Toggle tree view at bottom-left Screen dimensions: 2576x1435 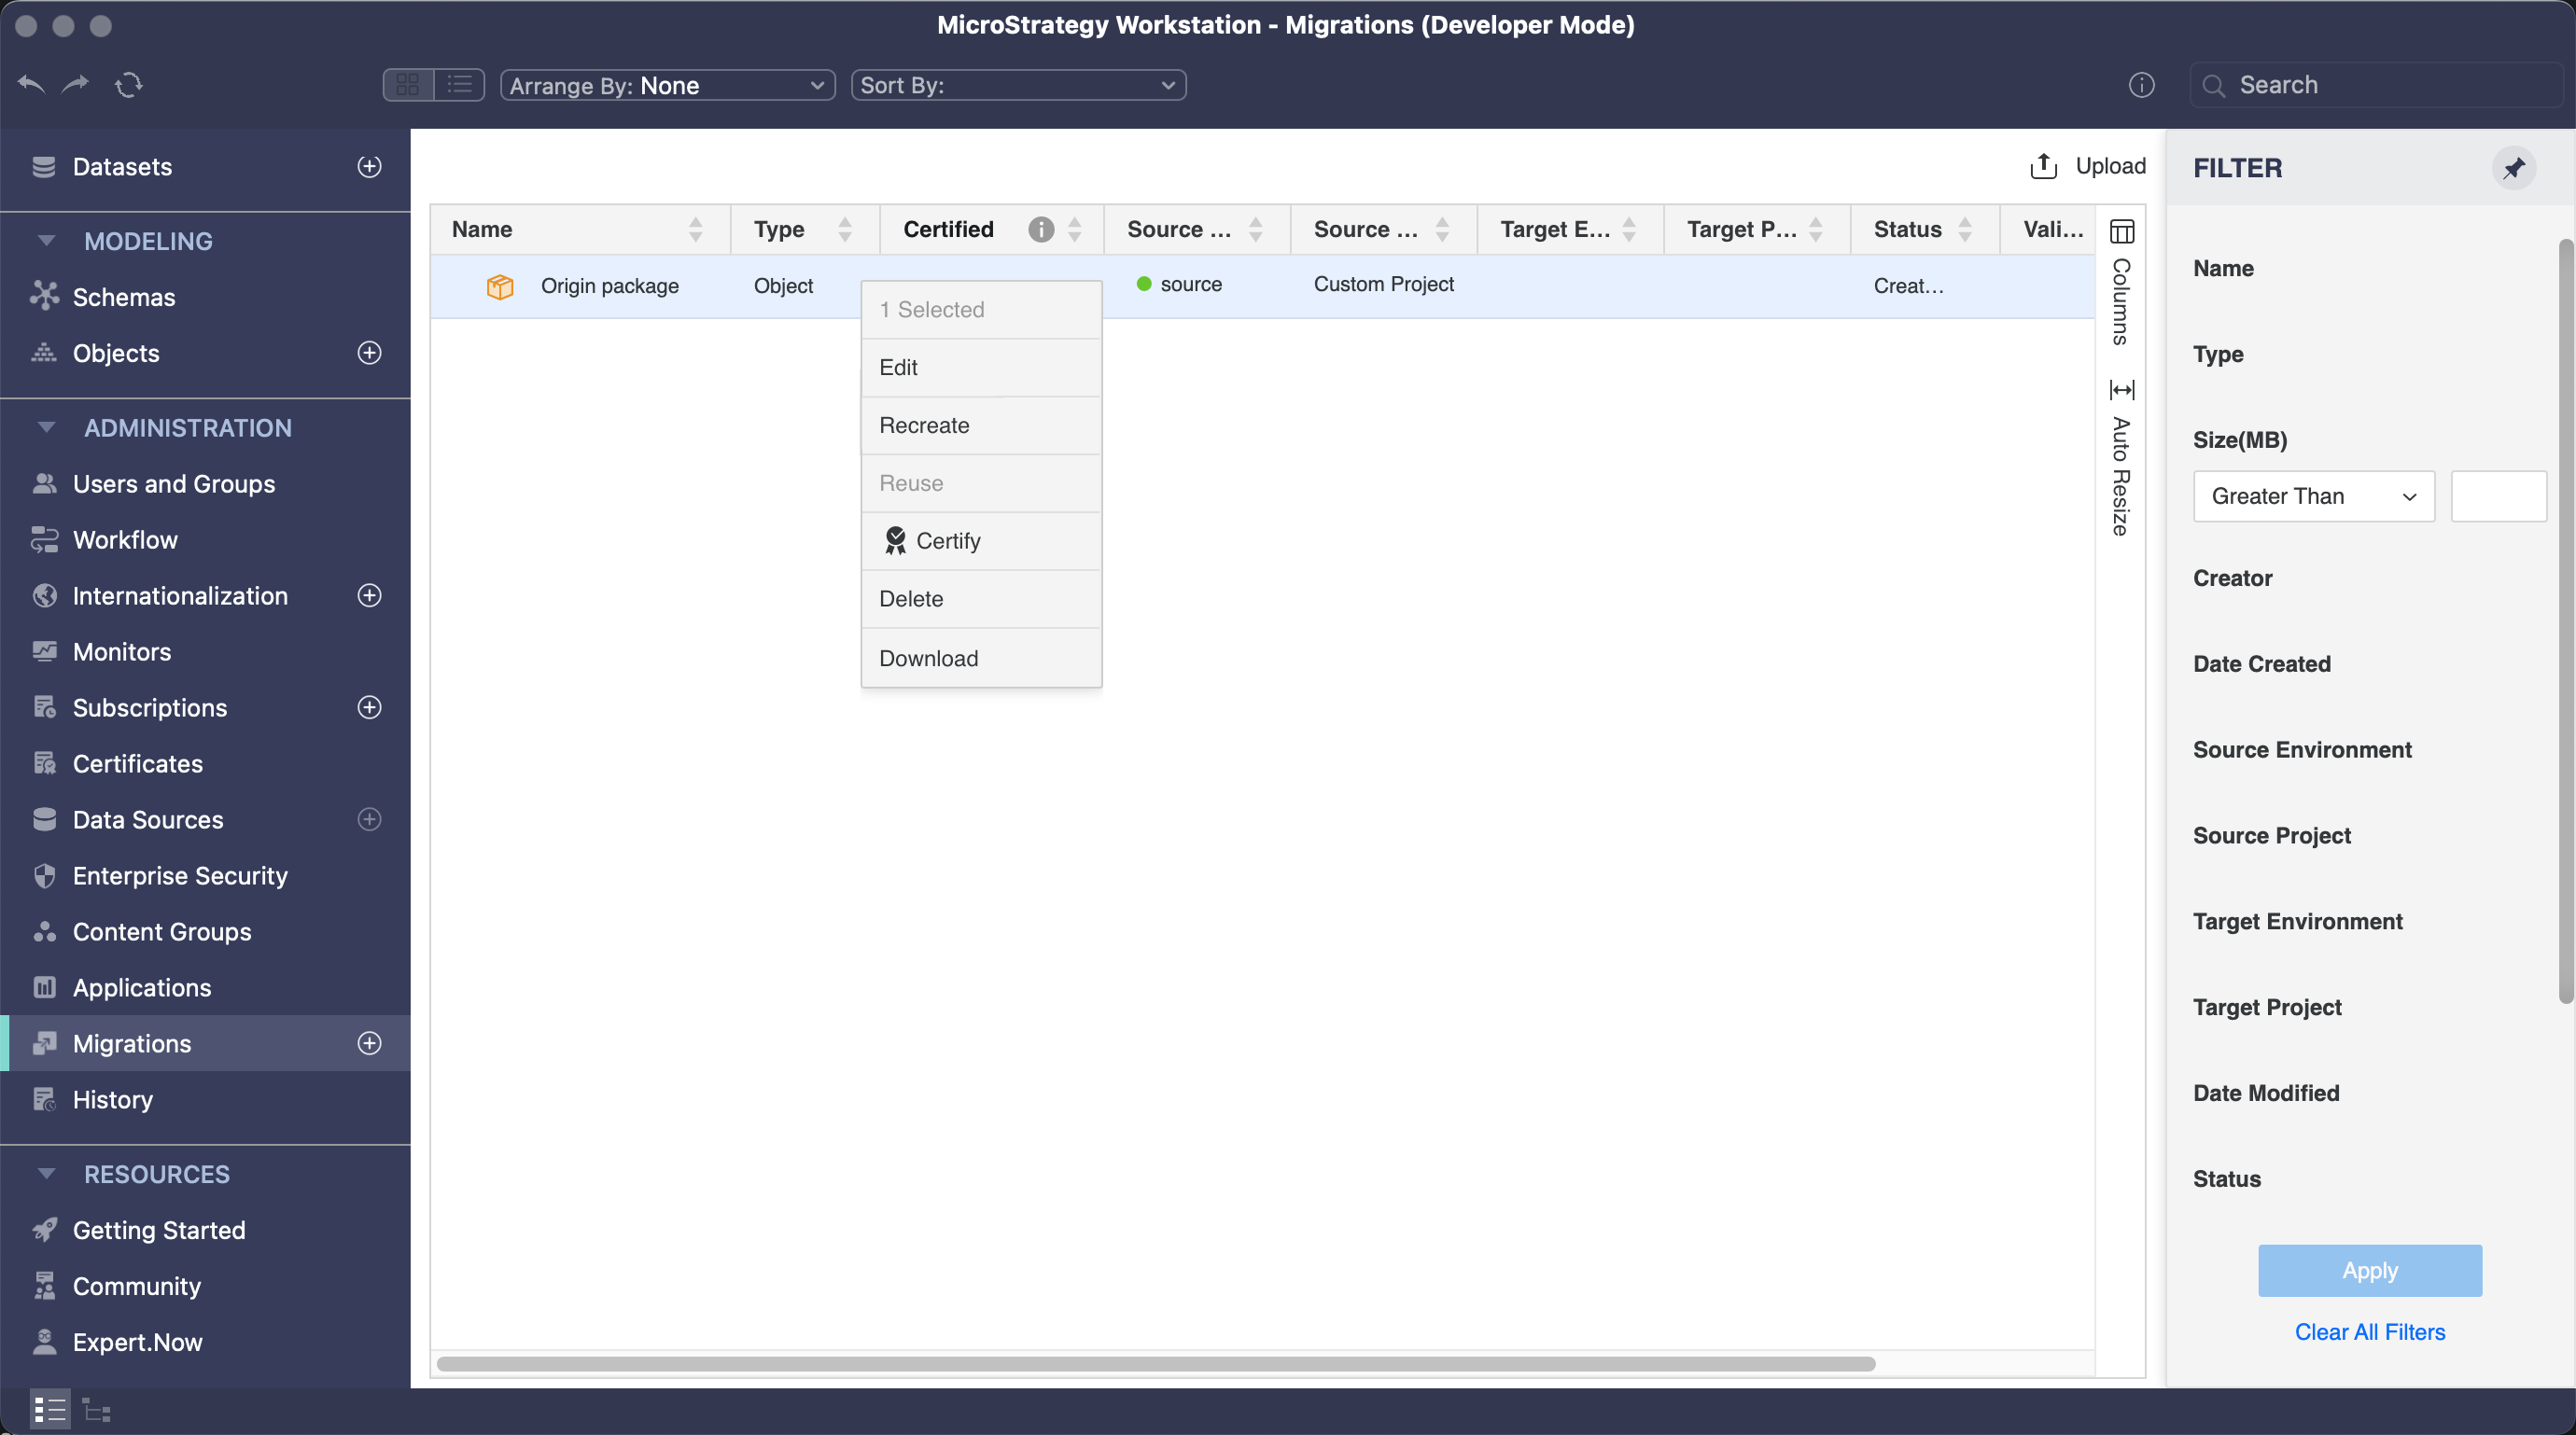(x=96, y=1410)
